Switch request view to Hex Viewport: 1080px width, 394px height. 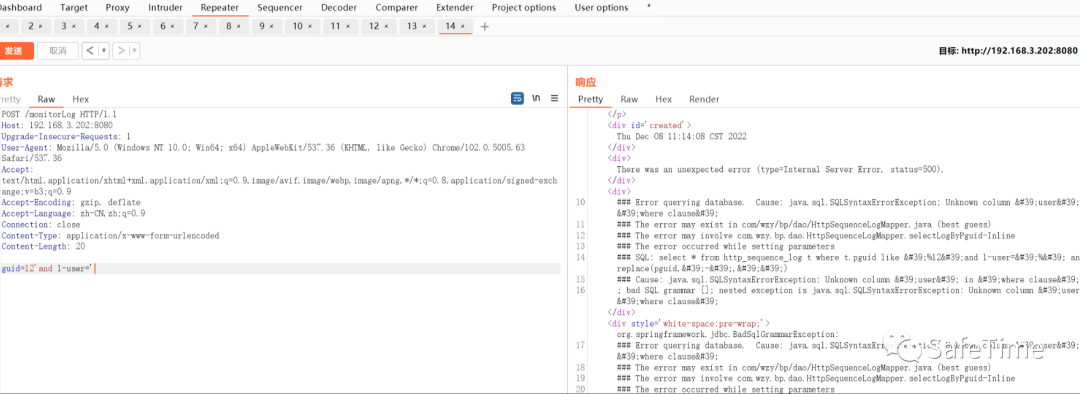point(81,99)
